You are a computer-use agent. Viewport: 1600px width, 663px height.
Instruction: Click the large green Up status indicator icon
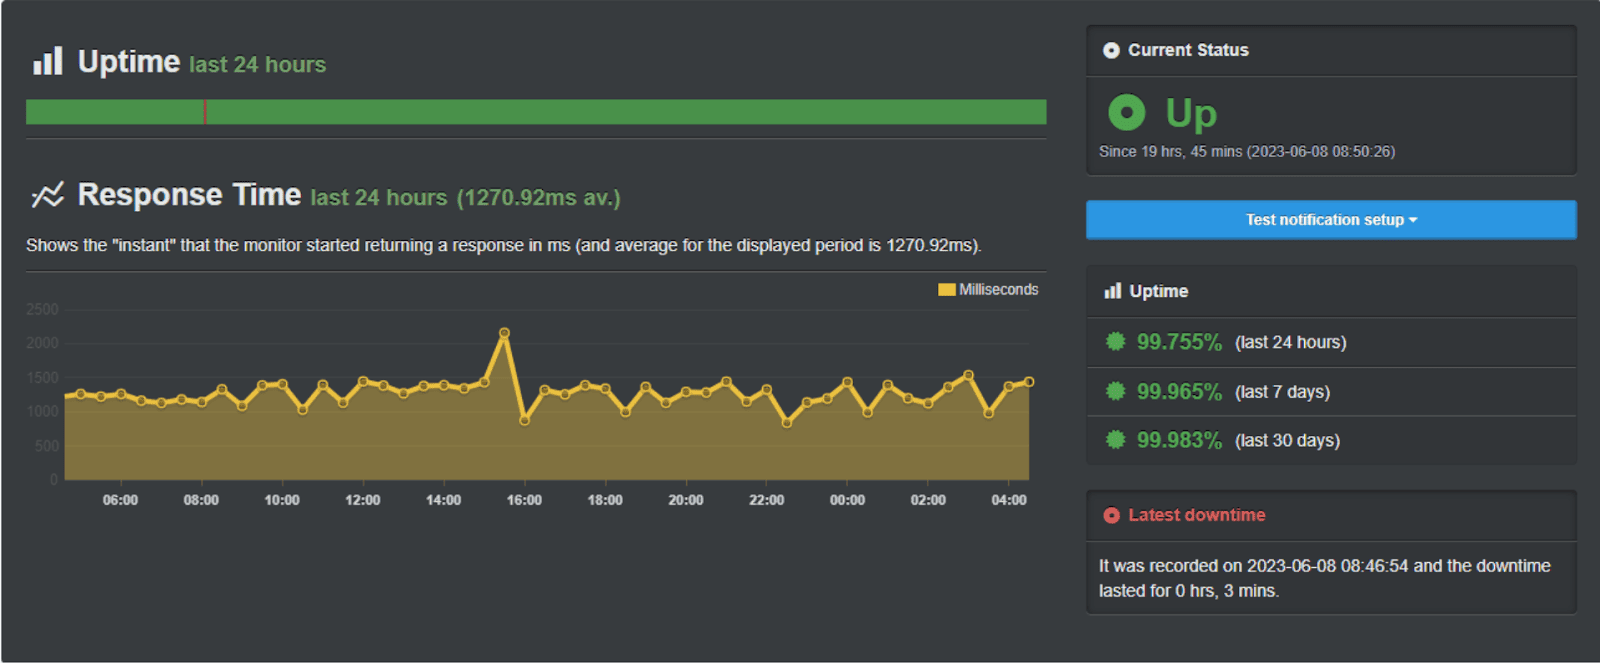pos(1127,113)
